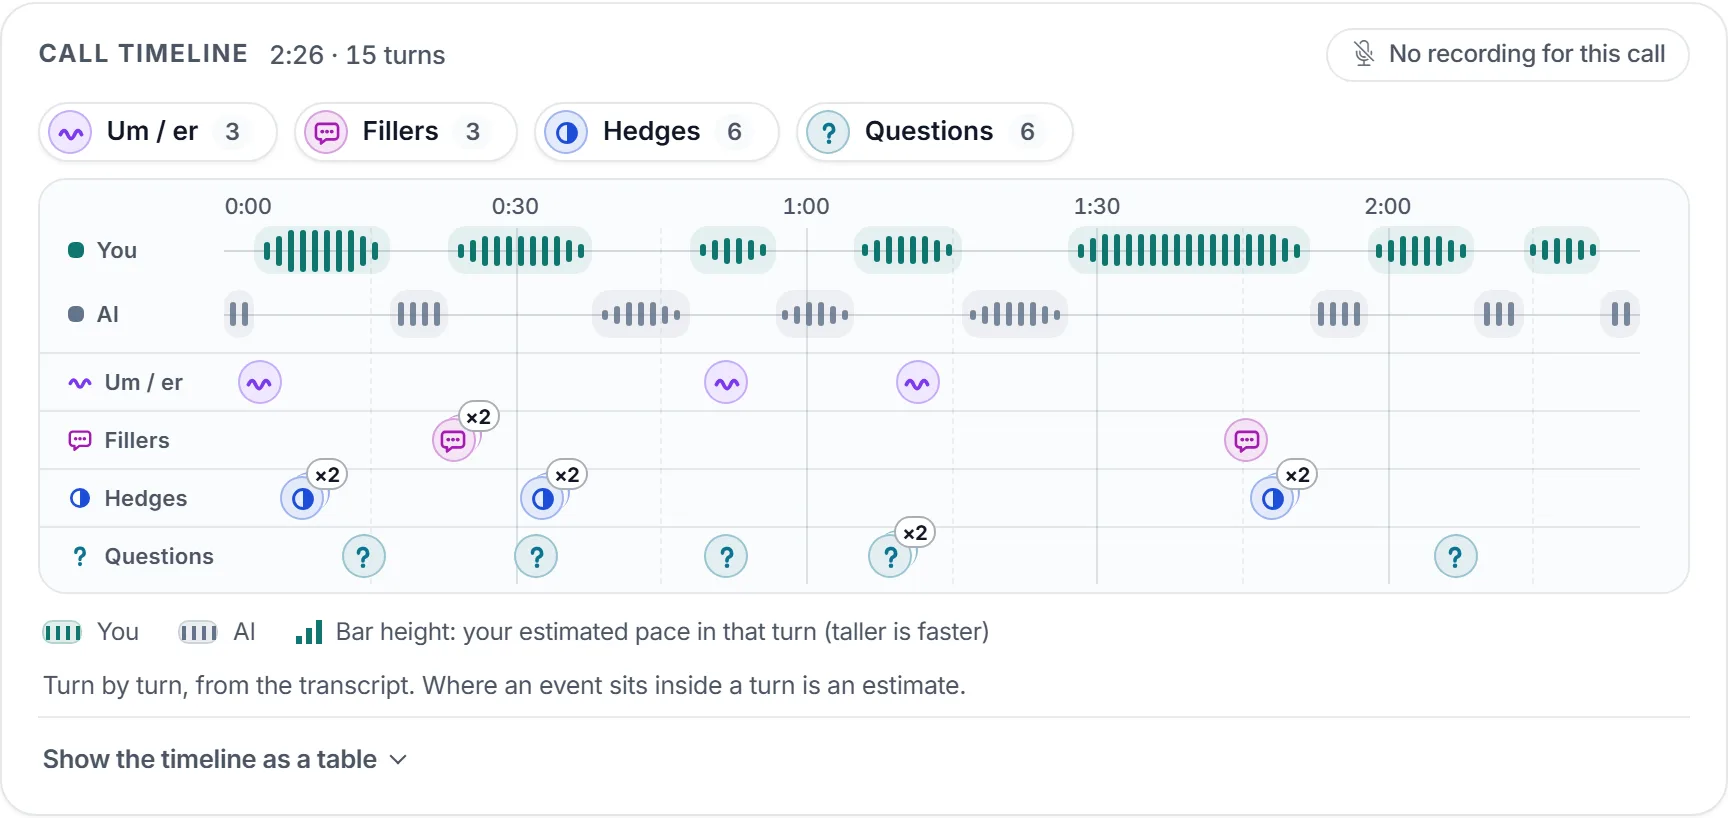Viewport: 1728px width, 818px height.
Task: Click the last AI turn block on the timeline
Action: 1621,314
